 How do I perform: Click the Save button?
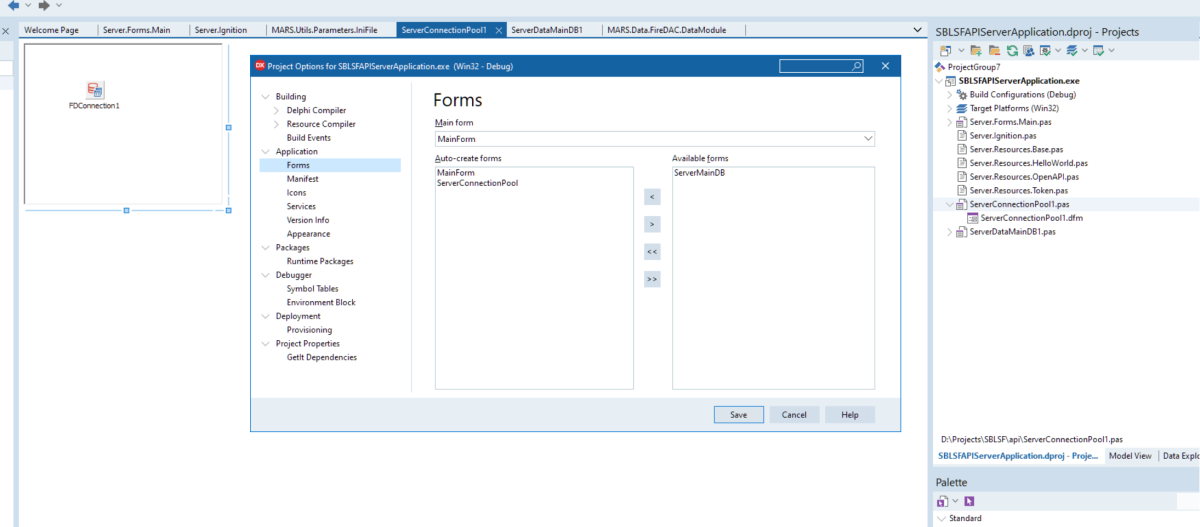point(739,414)
